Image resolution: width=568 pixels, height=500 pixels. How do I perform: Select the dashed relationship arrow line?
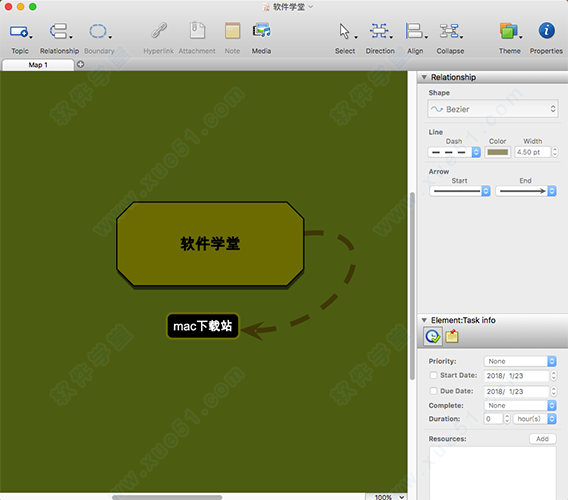(x=350, y=275)
